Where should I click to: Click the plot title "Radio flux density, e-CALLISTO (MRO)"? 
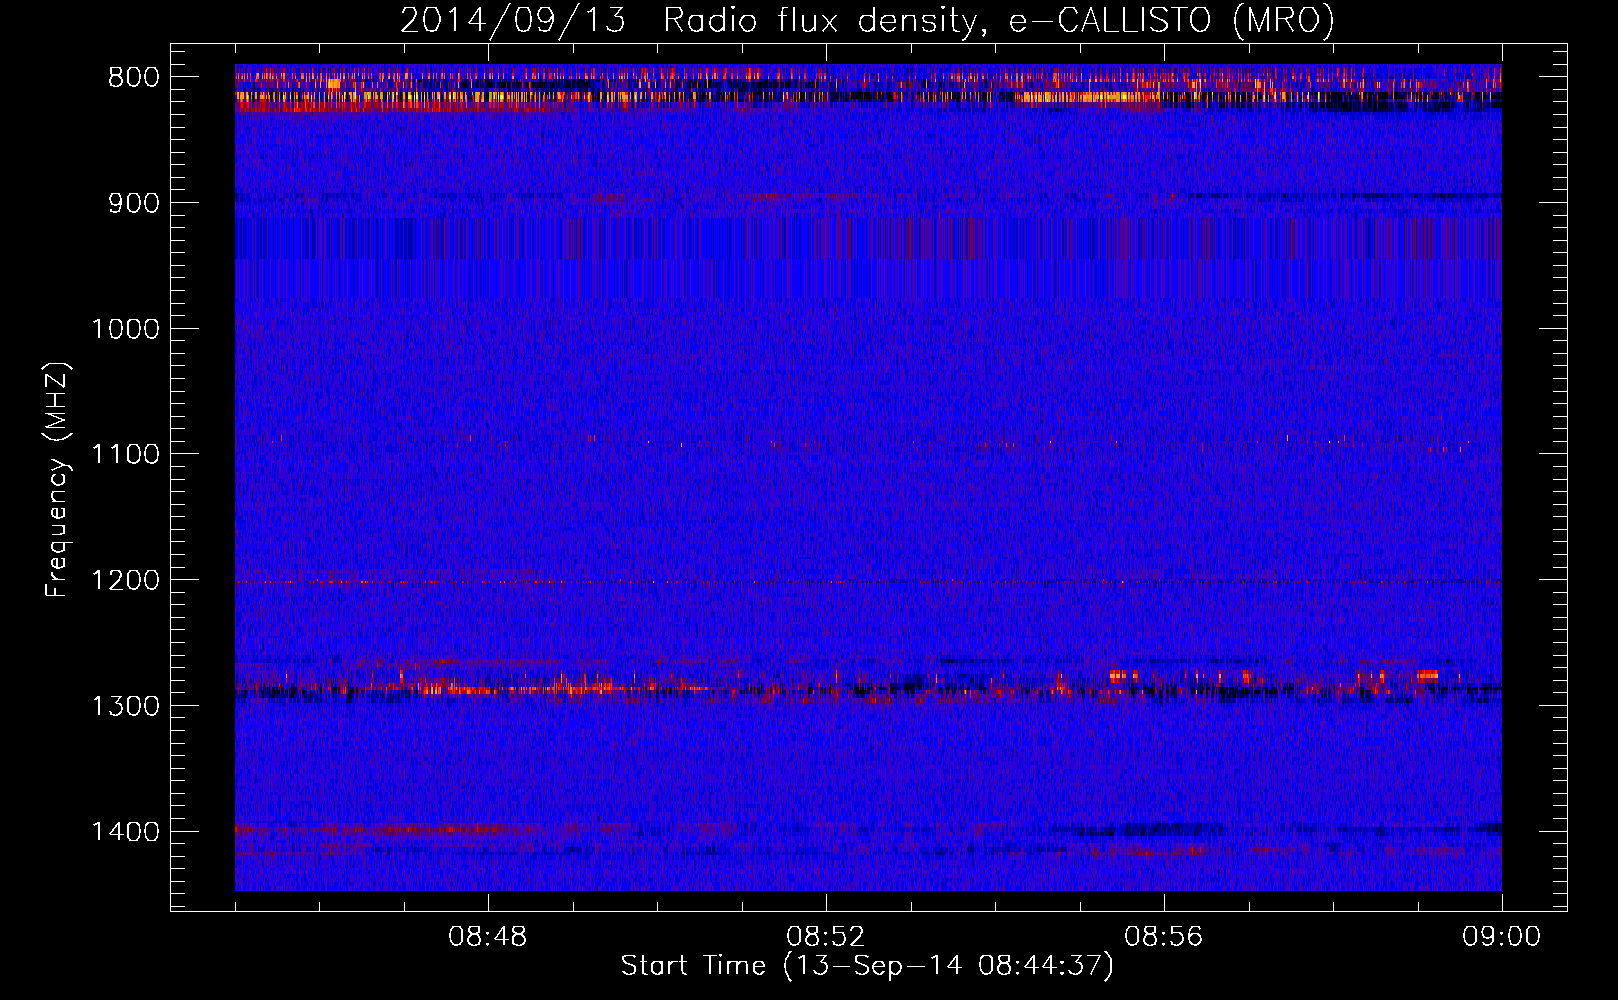(x=999, y=20)
